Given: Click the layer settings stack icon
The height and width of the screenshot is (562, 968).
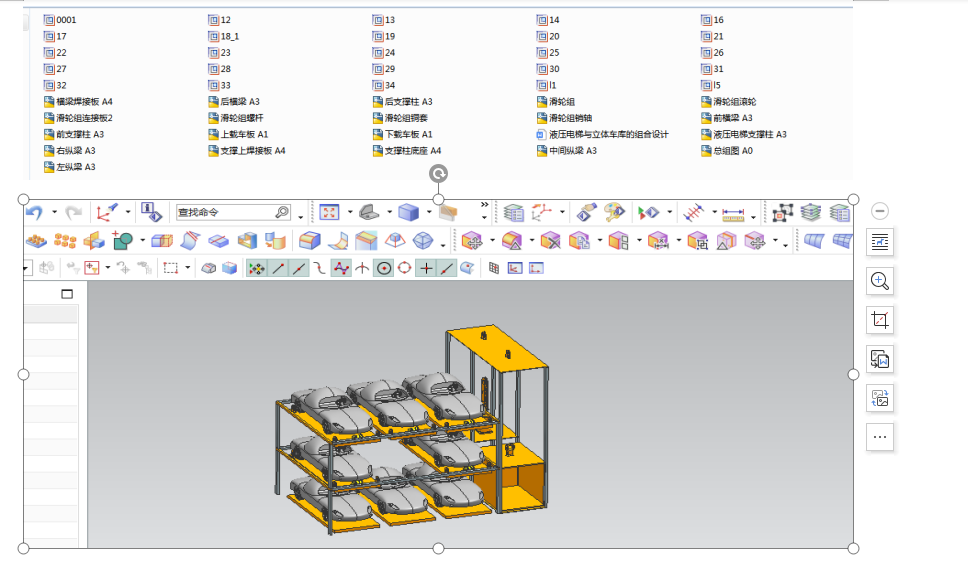Looking at the screenshot, I should pos(513,213).
